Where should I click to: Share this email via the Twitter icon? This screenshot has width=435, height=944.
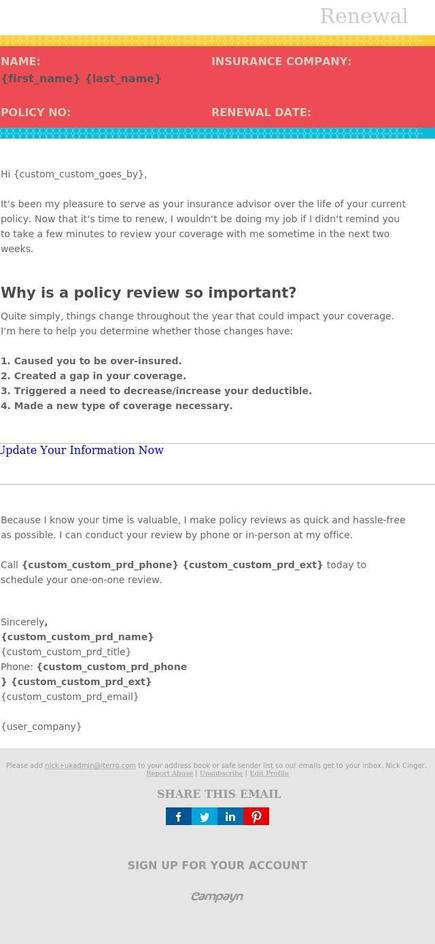[205, 816]
